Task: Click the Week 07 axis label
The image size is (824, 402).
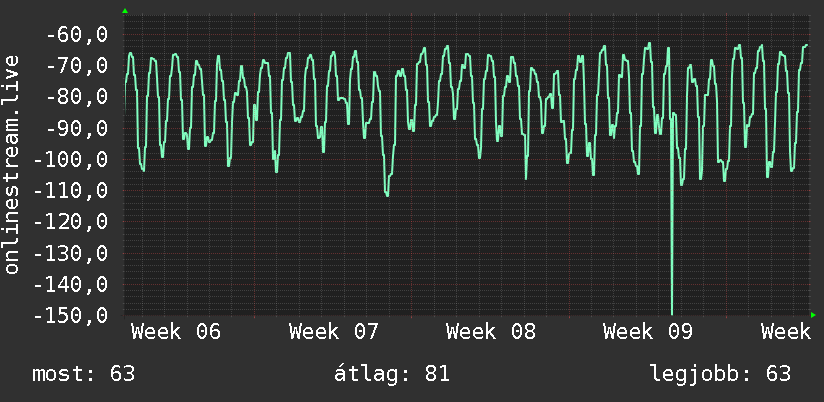Action: pos(334,332)
